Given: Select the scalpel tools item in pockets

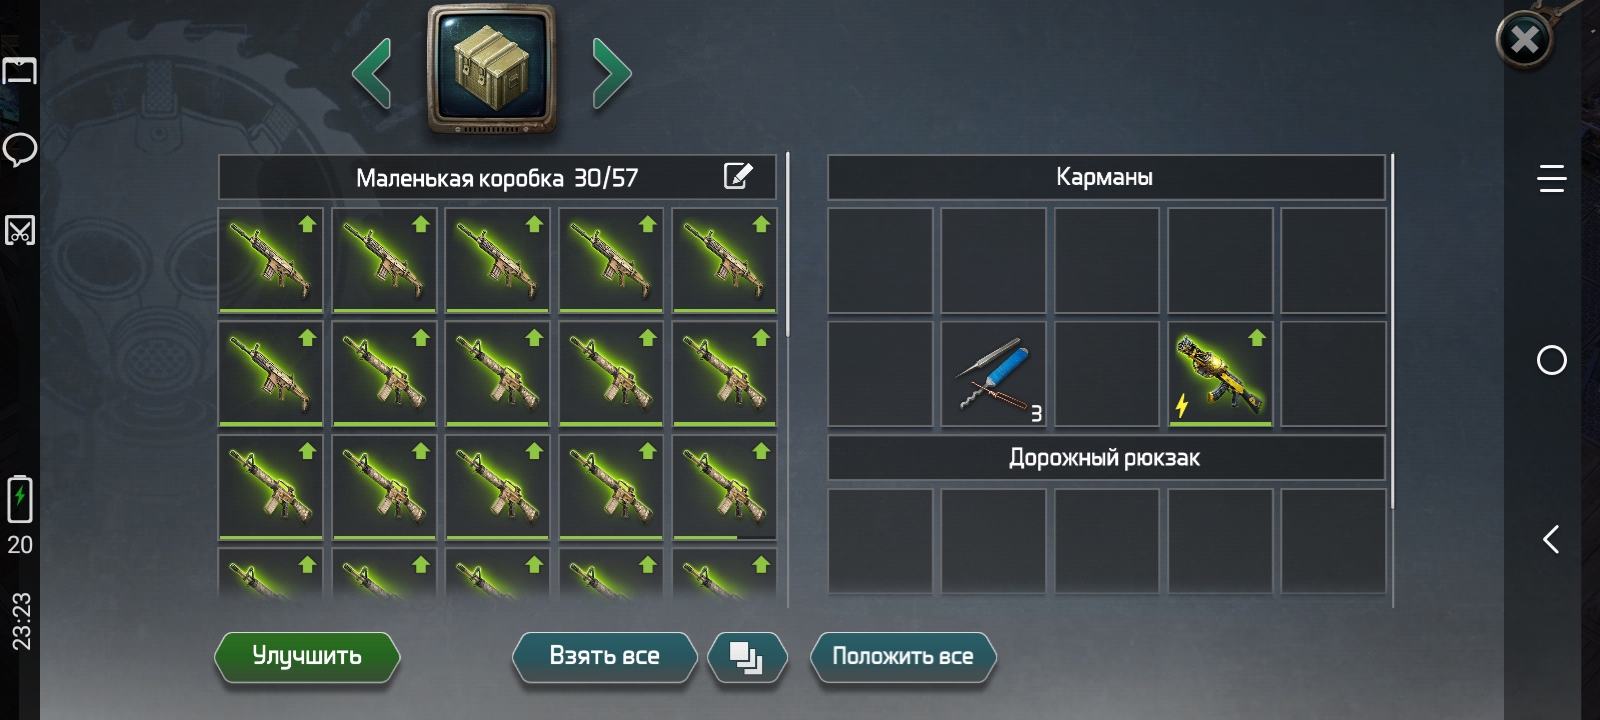Looking at the screenshot, I should tap(993, 374).
